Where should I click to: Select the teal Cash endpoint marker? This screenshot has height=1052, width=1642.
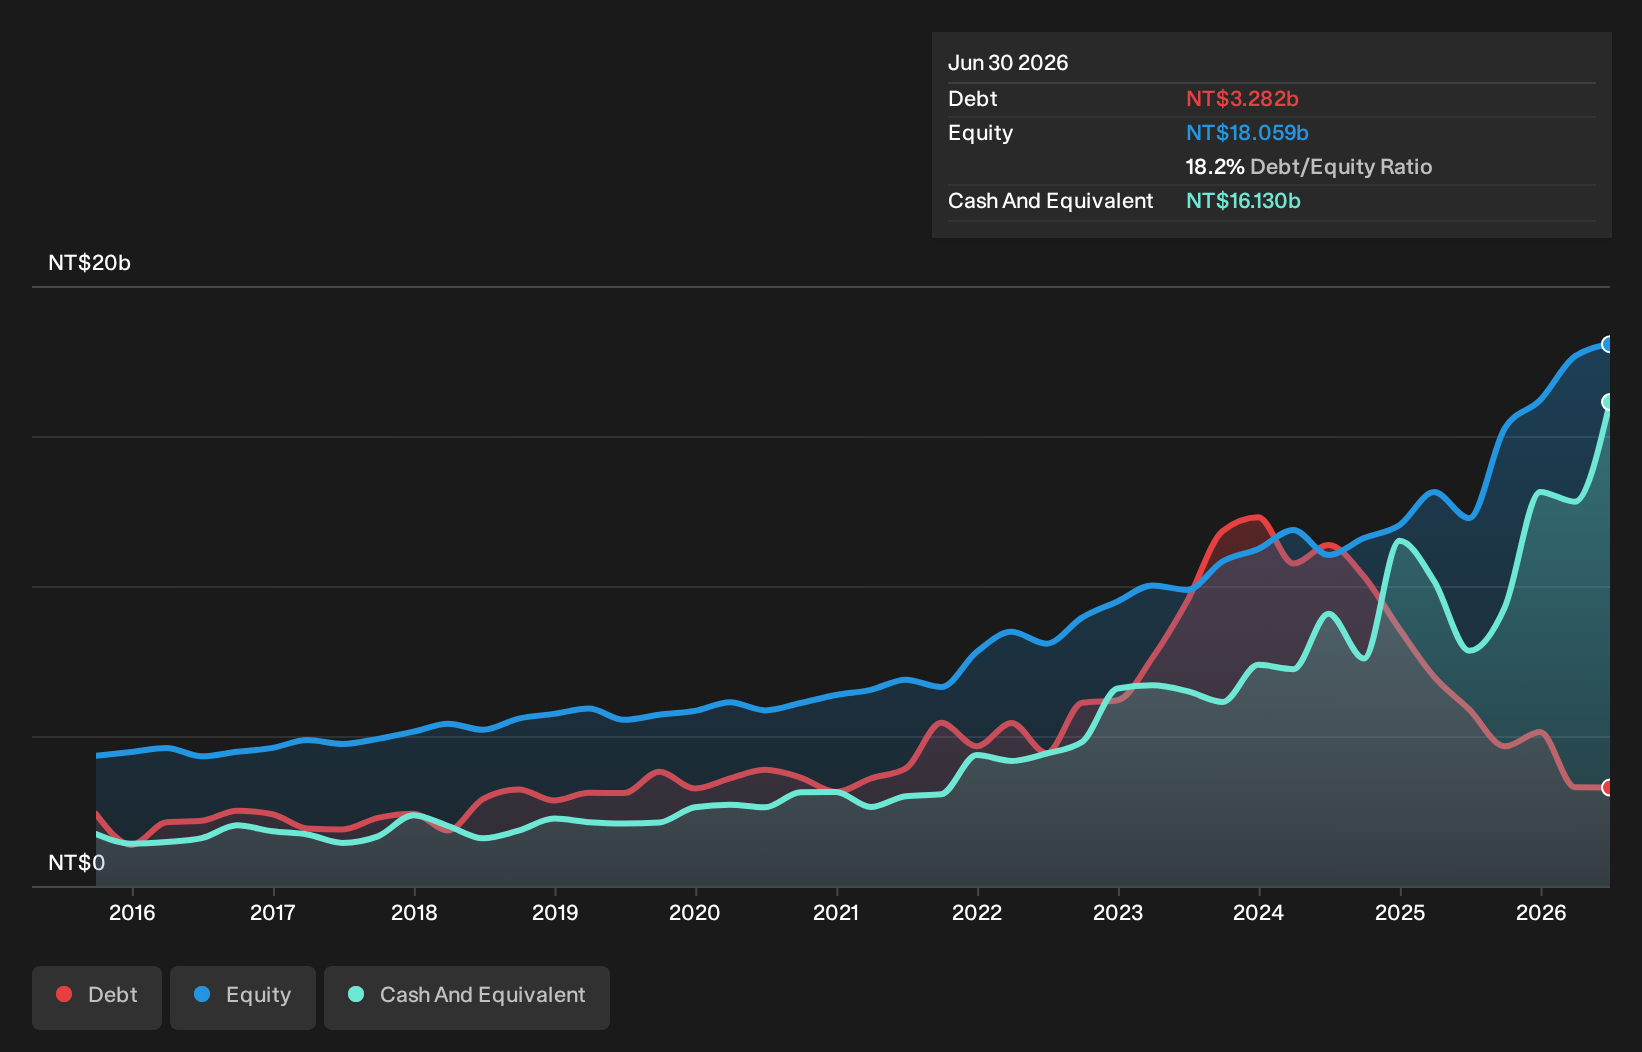coord(1608,402)
